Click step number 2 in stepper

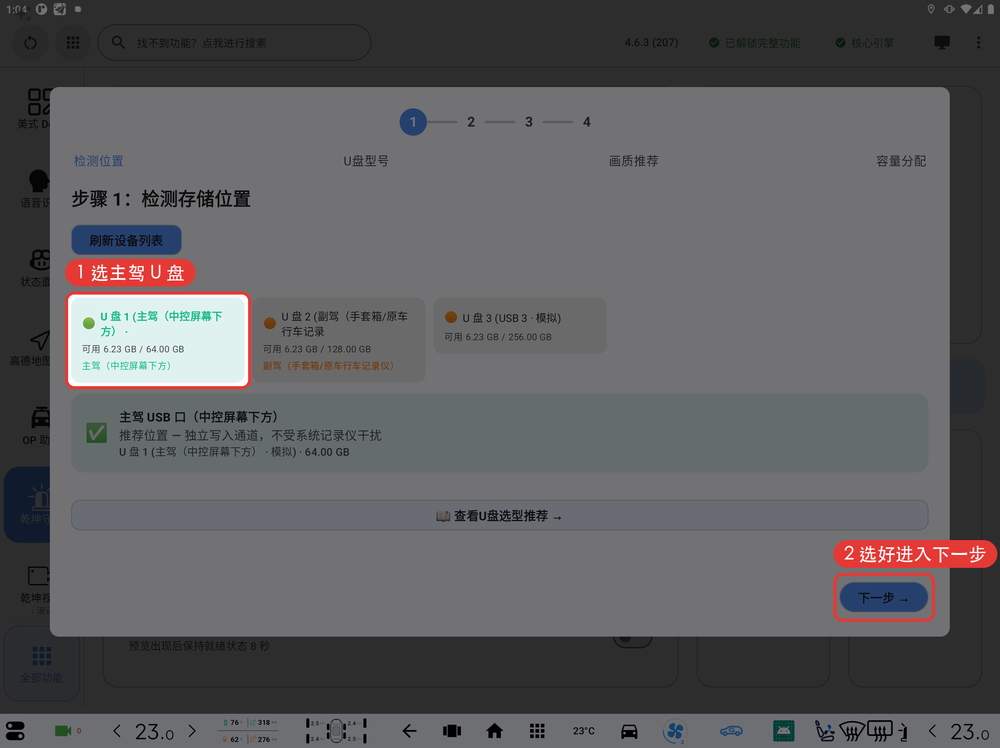pyautogui.click(x=471, y=122)
